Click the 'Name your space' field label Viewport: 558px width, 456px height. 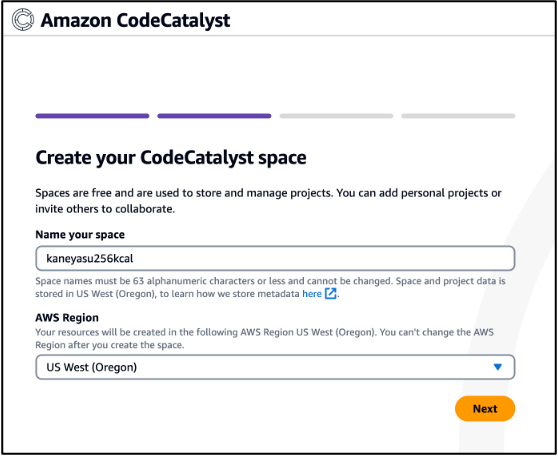(80, 235)
